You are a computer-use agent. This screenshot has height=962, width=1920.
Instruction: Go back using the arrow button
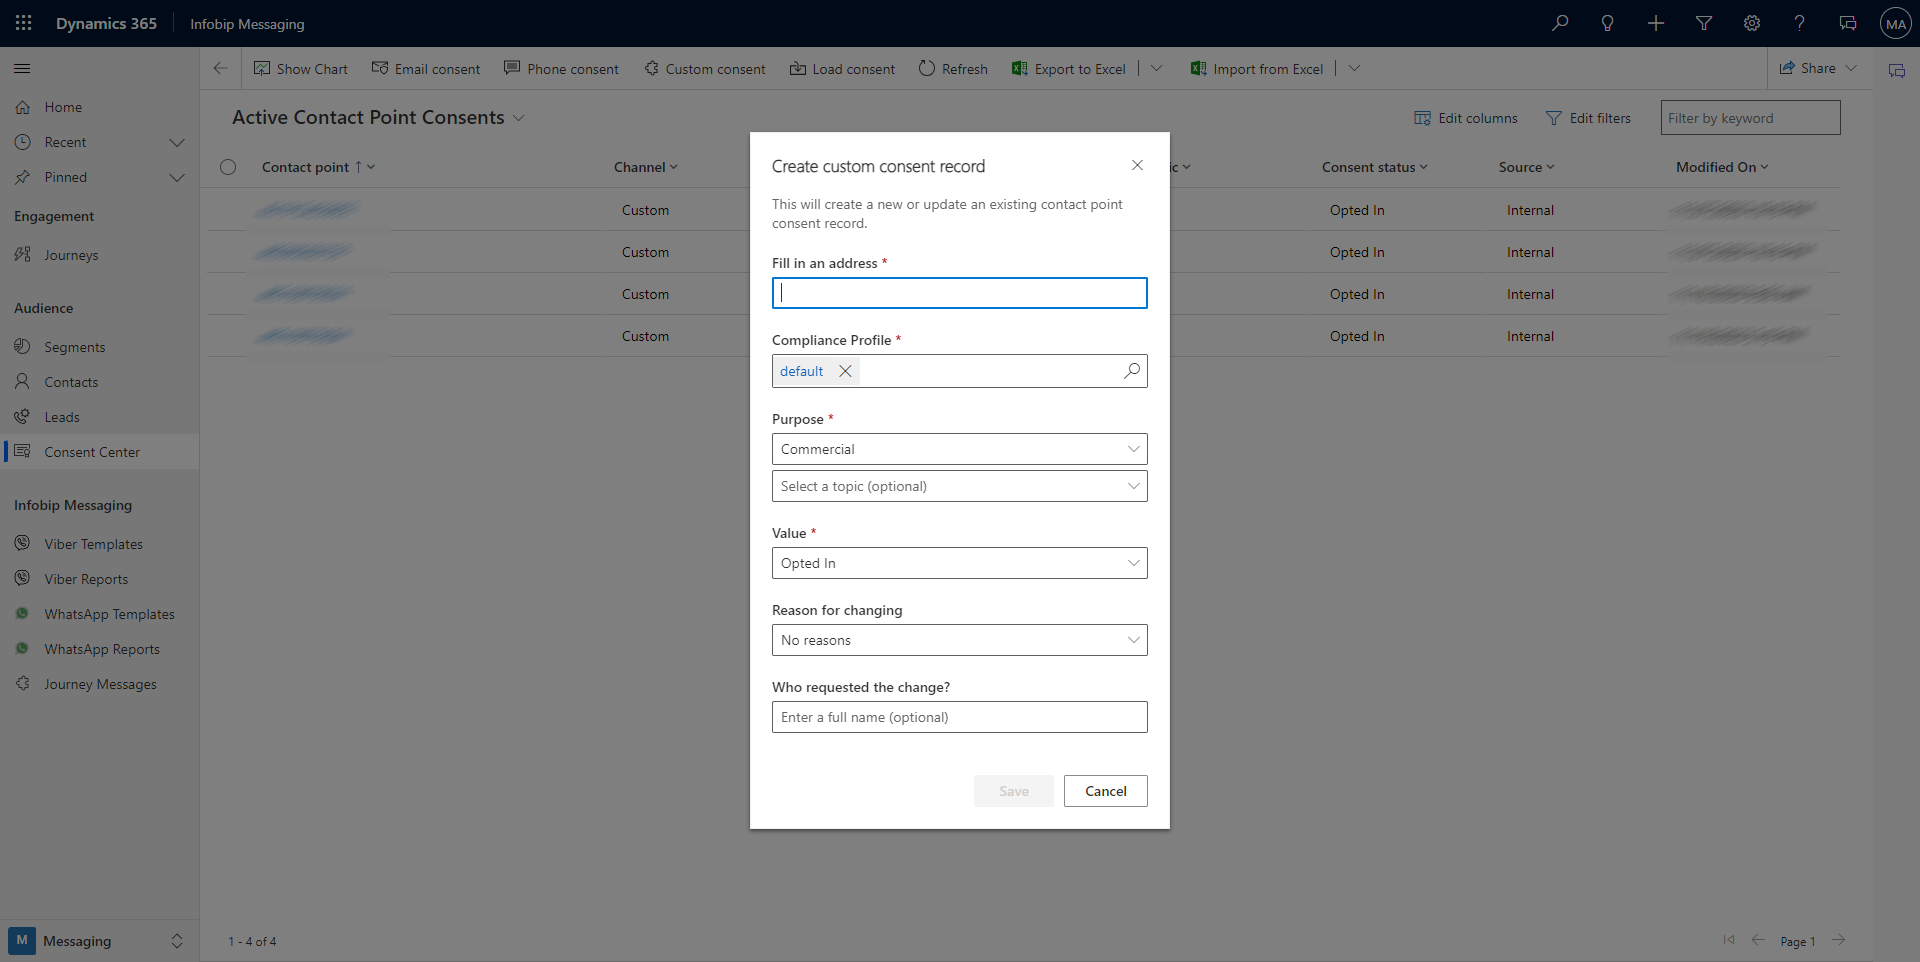(220, 68)
